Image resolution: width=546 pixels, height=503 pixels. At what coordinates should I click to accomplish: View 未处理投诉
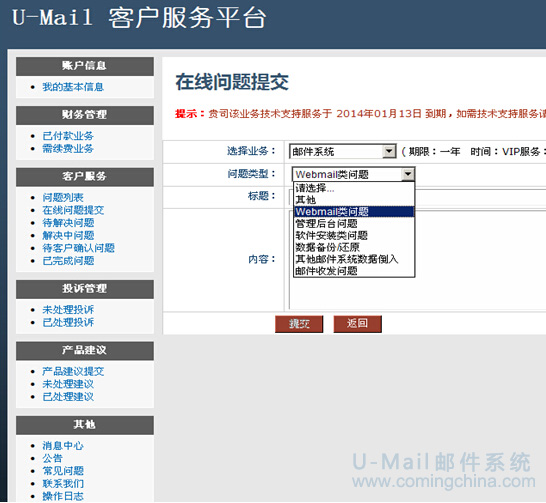tap(68, 309)
